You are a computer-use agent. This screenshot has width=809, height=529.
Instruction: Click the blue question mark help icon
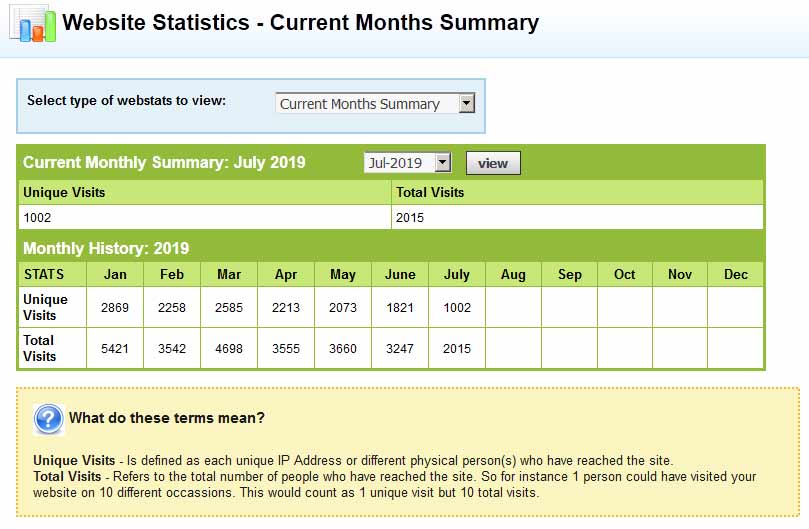tap(48, 419)
